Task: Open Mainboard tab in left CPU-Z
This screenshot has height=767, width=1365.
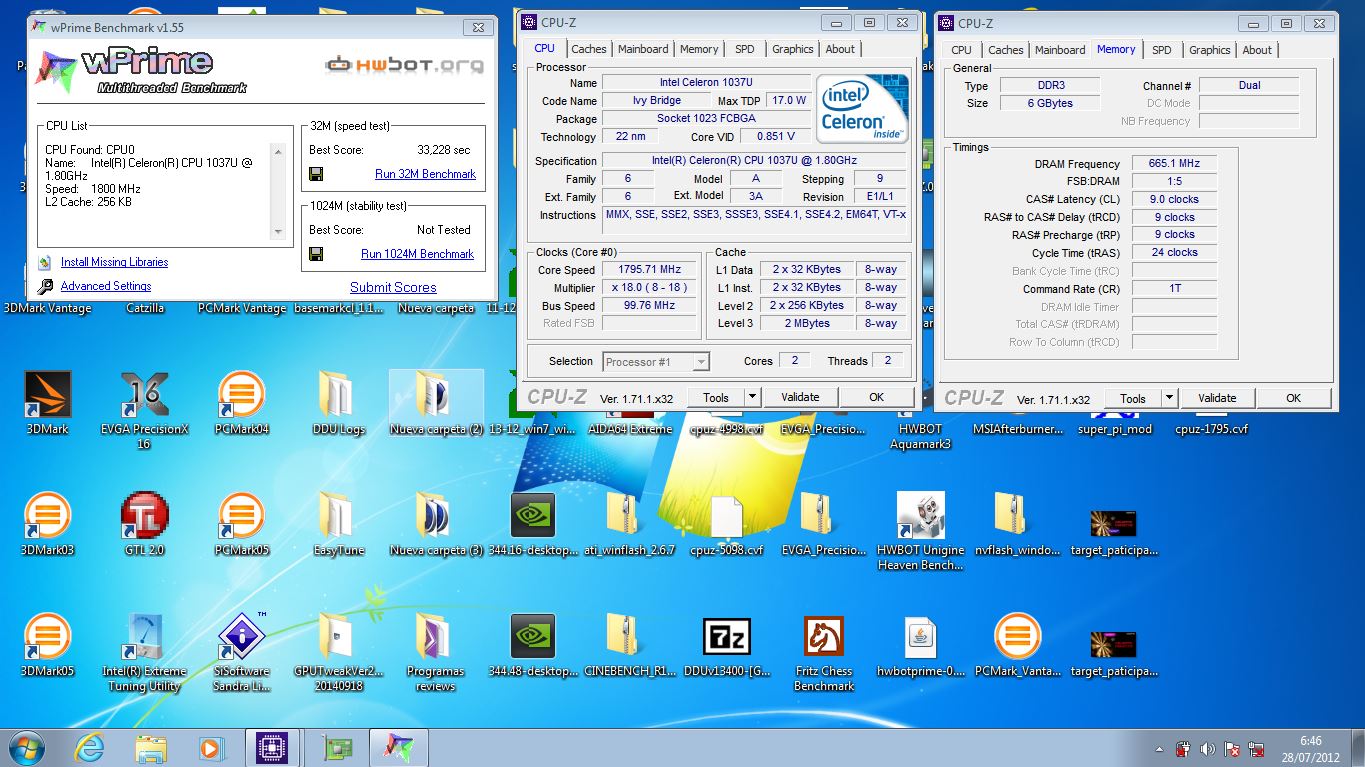Action: click(643, 49)
